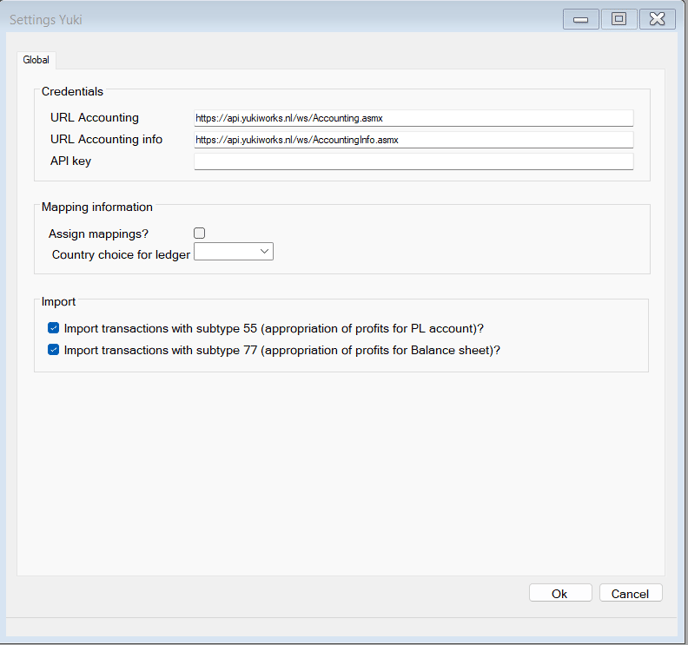Click the empty API key field

click(413, 161)
